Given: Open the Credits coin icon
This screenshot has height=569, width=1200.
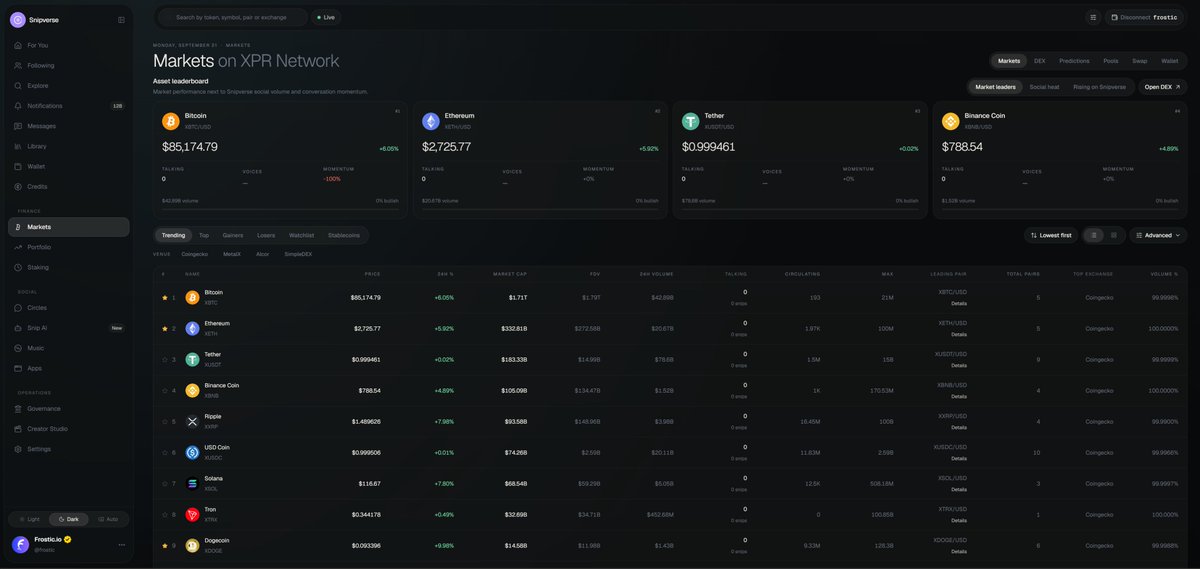Looking at the screenshot, I should click(x=18, y=186).
